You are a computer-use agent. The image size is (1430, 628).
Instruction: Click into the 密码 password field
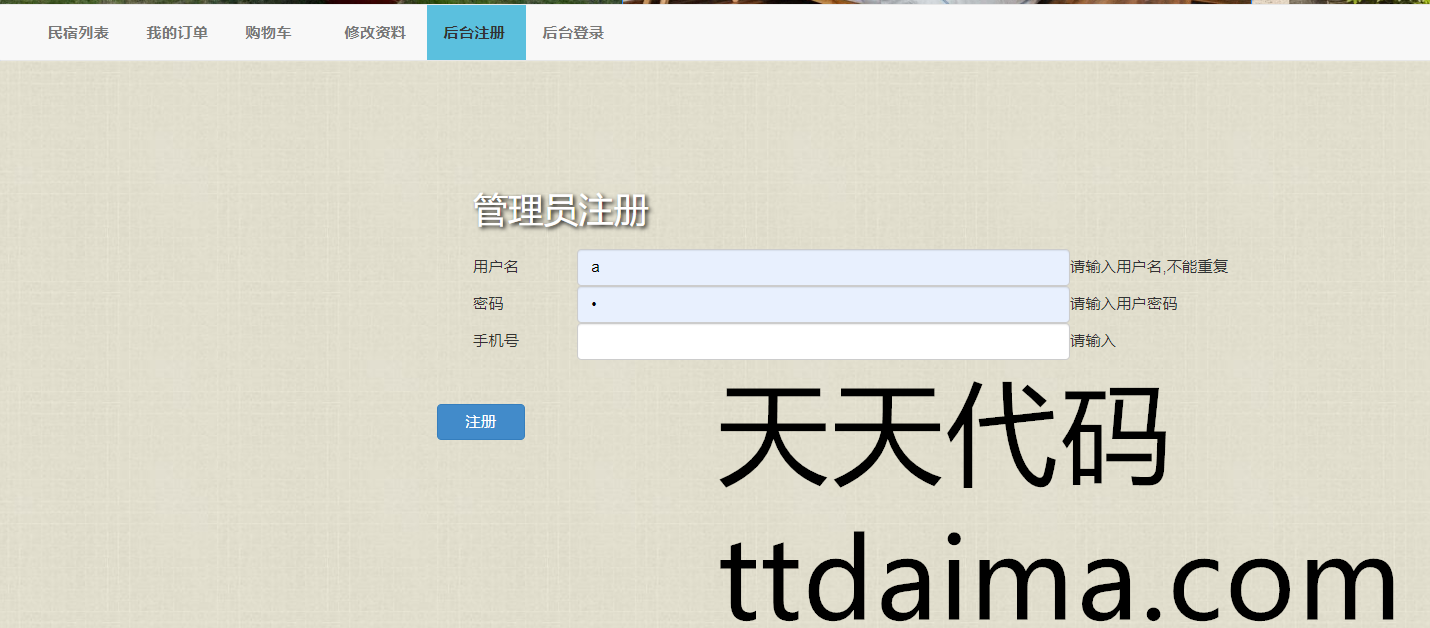point(822,305)
